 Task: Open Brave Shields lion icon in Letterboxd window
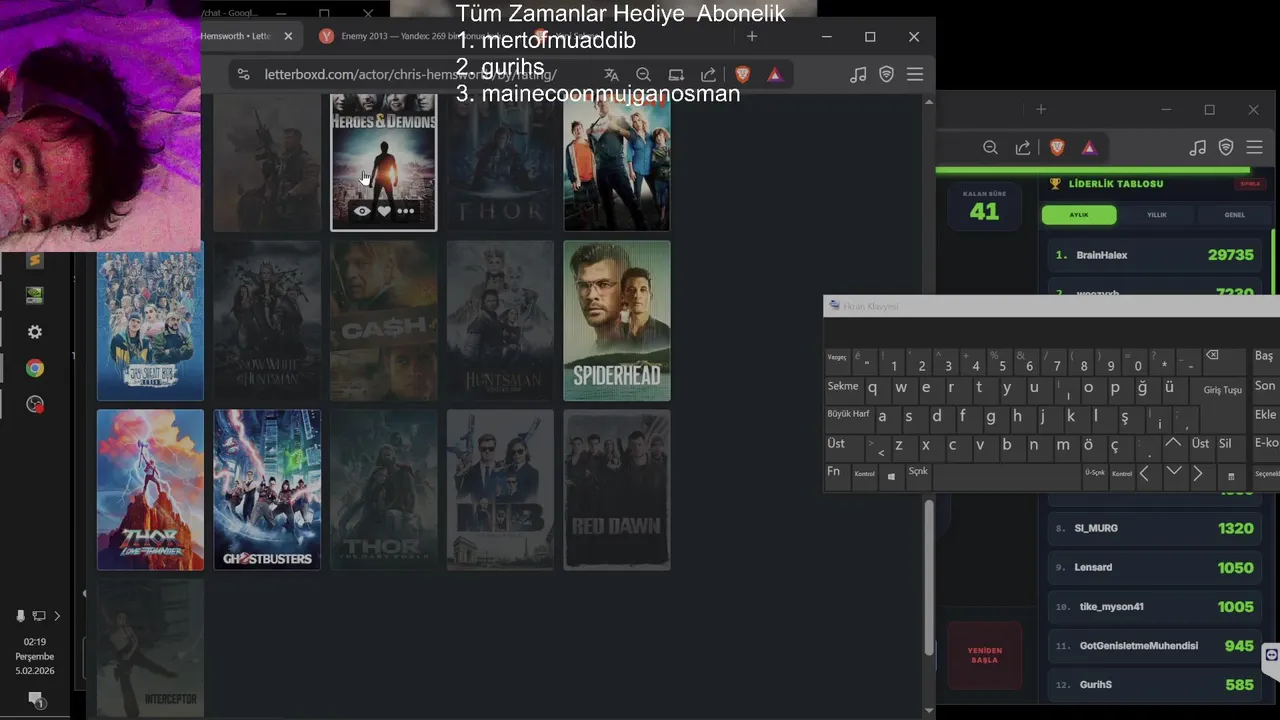pos(742,75)
